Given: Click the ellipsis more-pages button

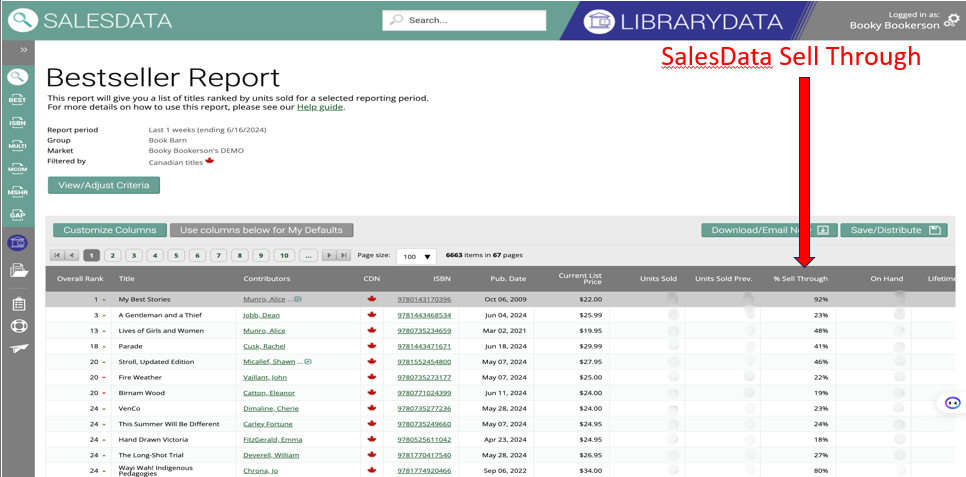Looking at the screenshot, I should (x=309, y=255).
